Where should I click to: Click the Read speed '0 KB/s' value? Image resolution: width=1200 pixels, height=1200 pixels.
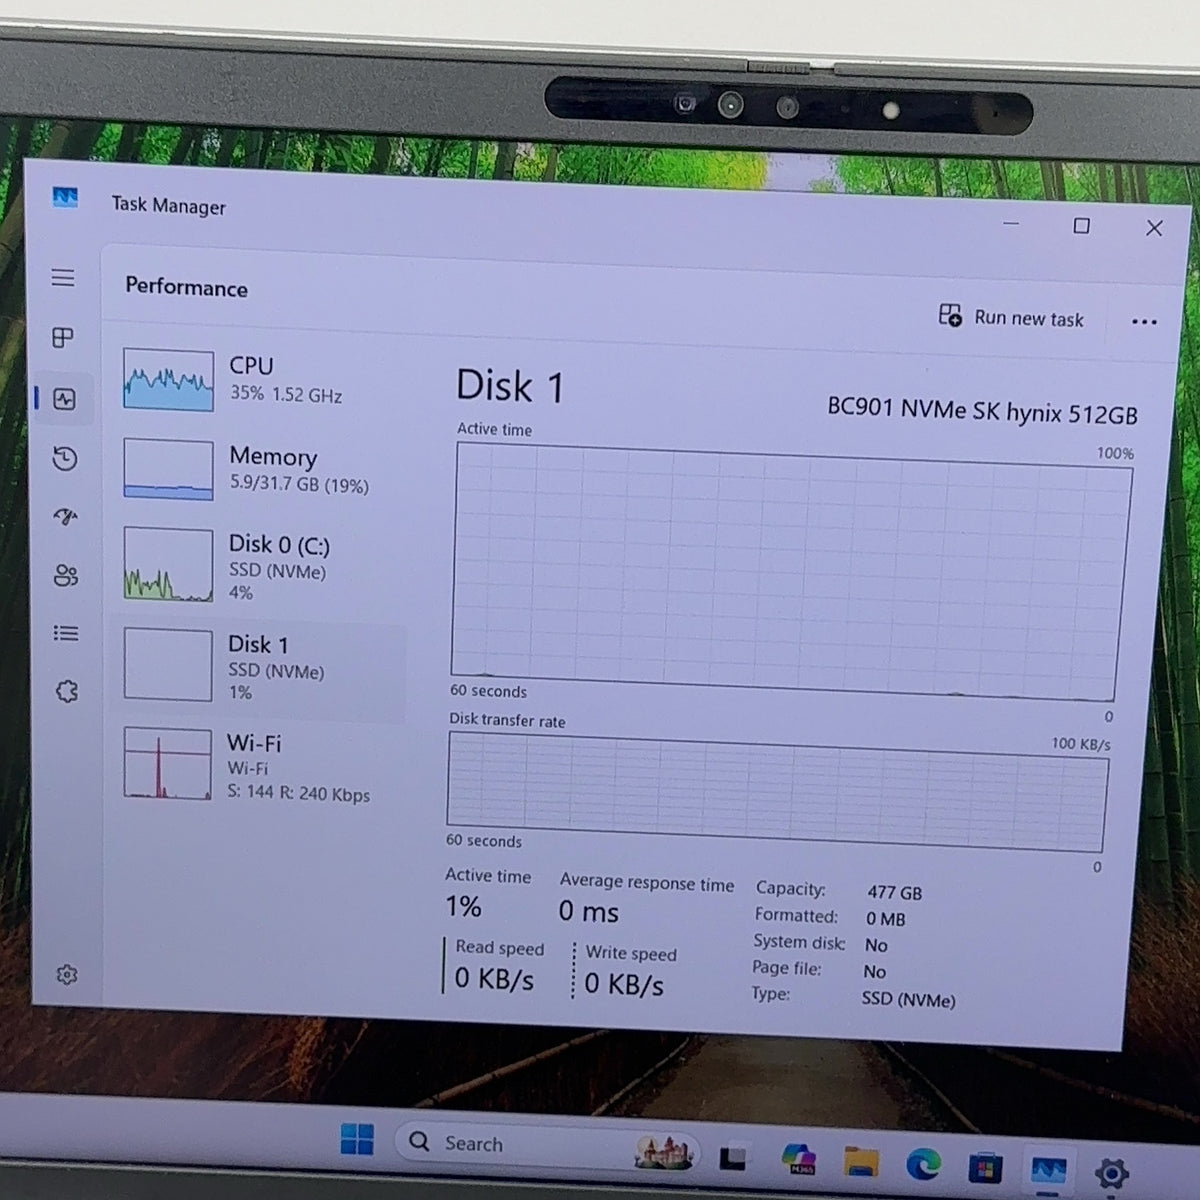[x=494, y=979]
